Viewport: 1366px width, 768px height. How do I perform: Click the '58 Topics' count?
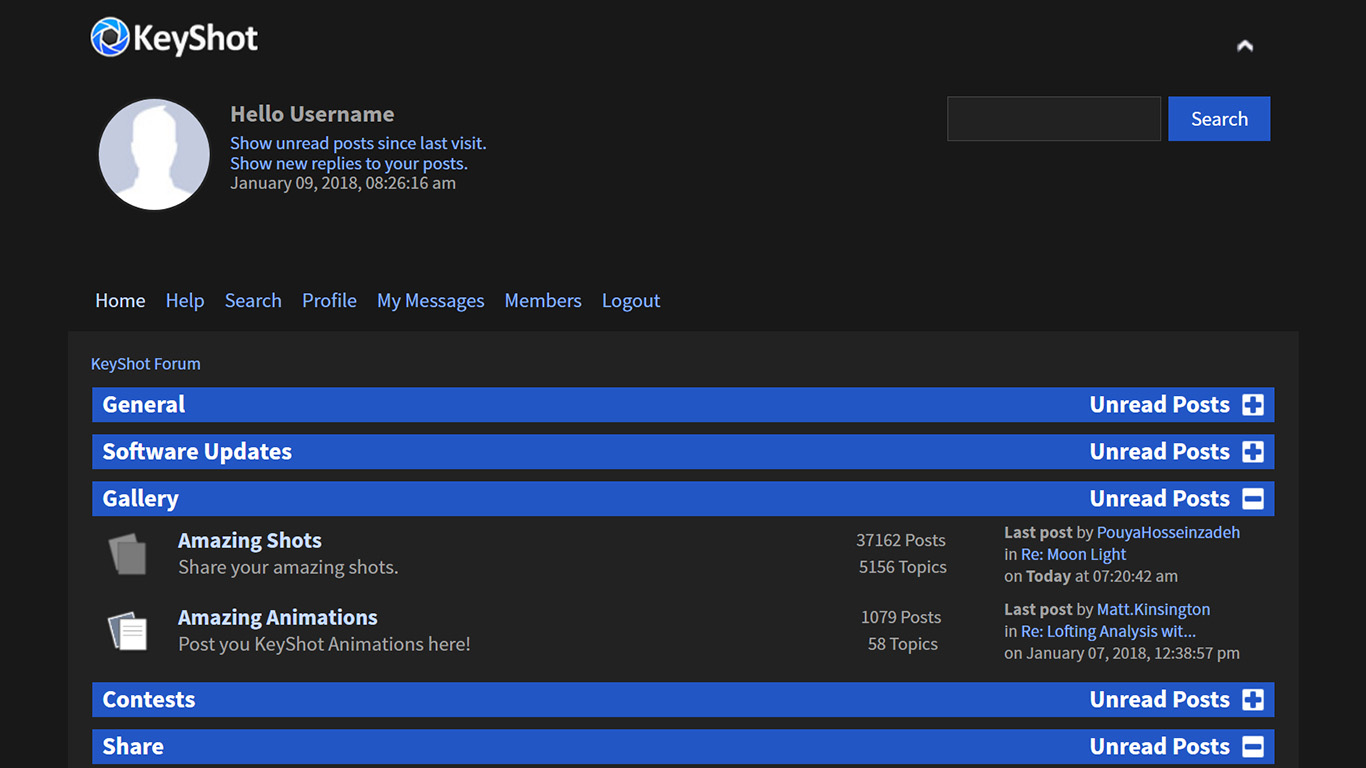903,644
